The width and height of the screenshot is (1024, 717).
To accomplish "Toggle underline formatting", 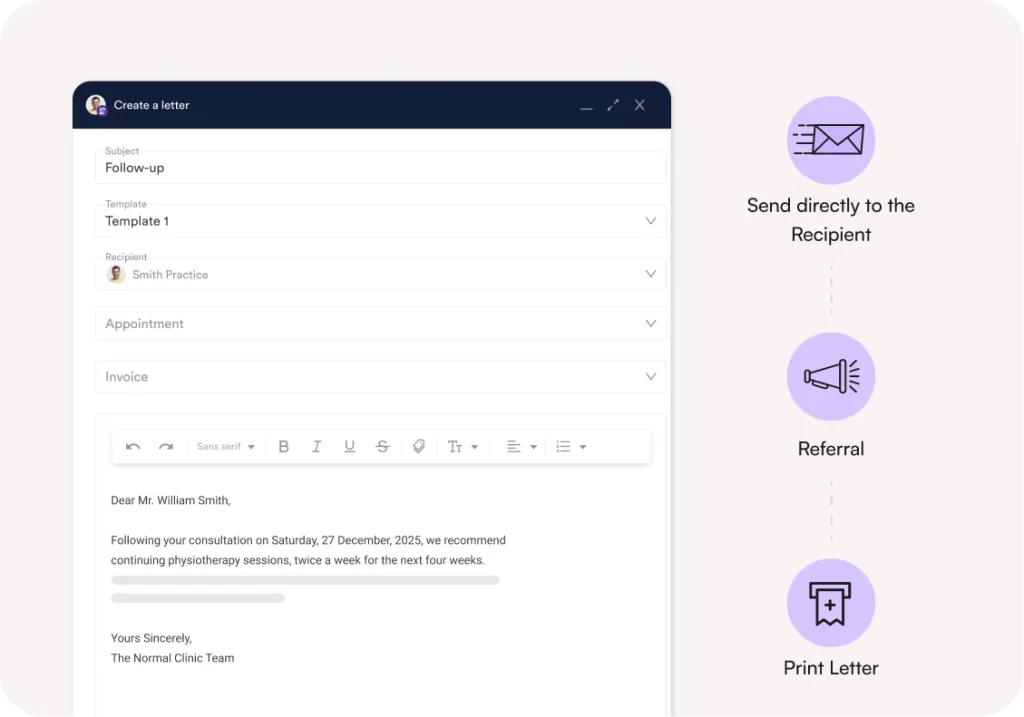I will pos(349,447).
